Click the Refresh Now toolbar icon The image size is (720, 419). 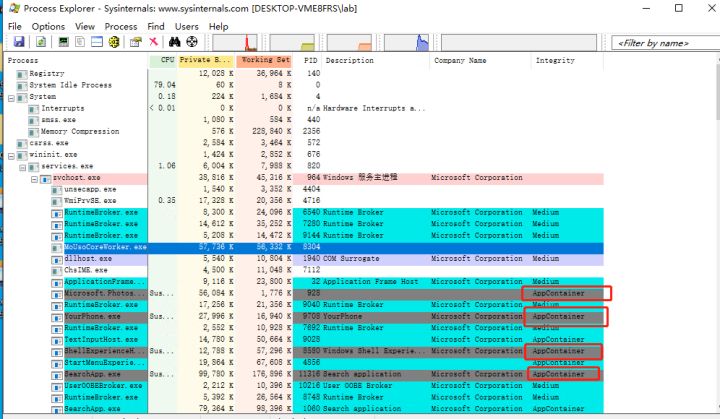(x=41, y=42)
